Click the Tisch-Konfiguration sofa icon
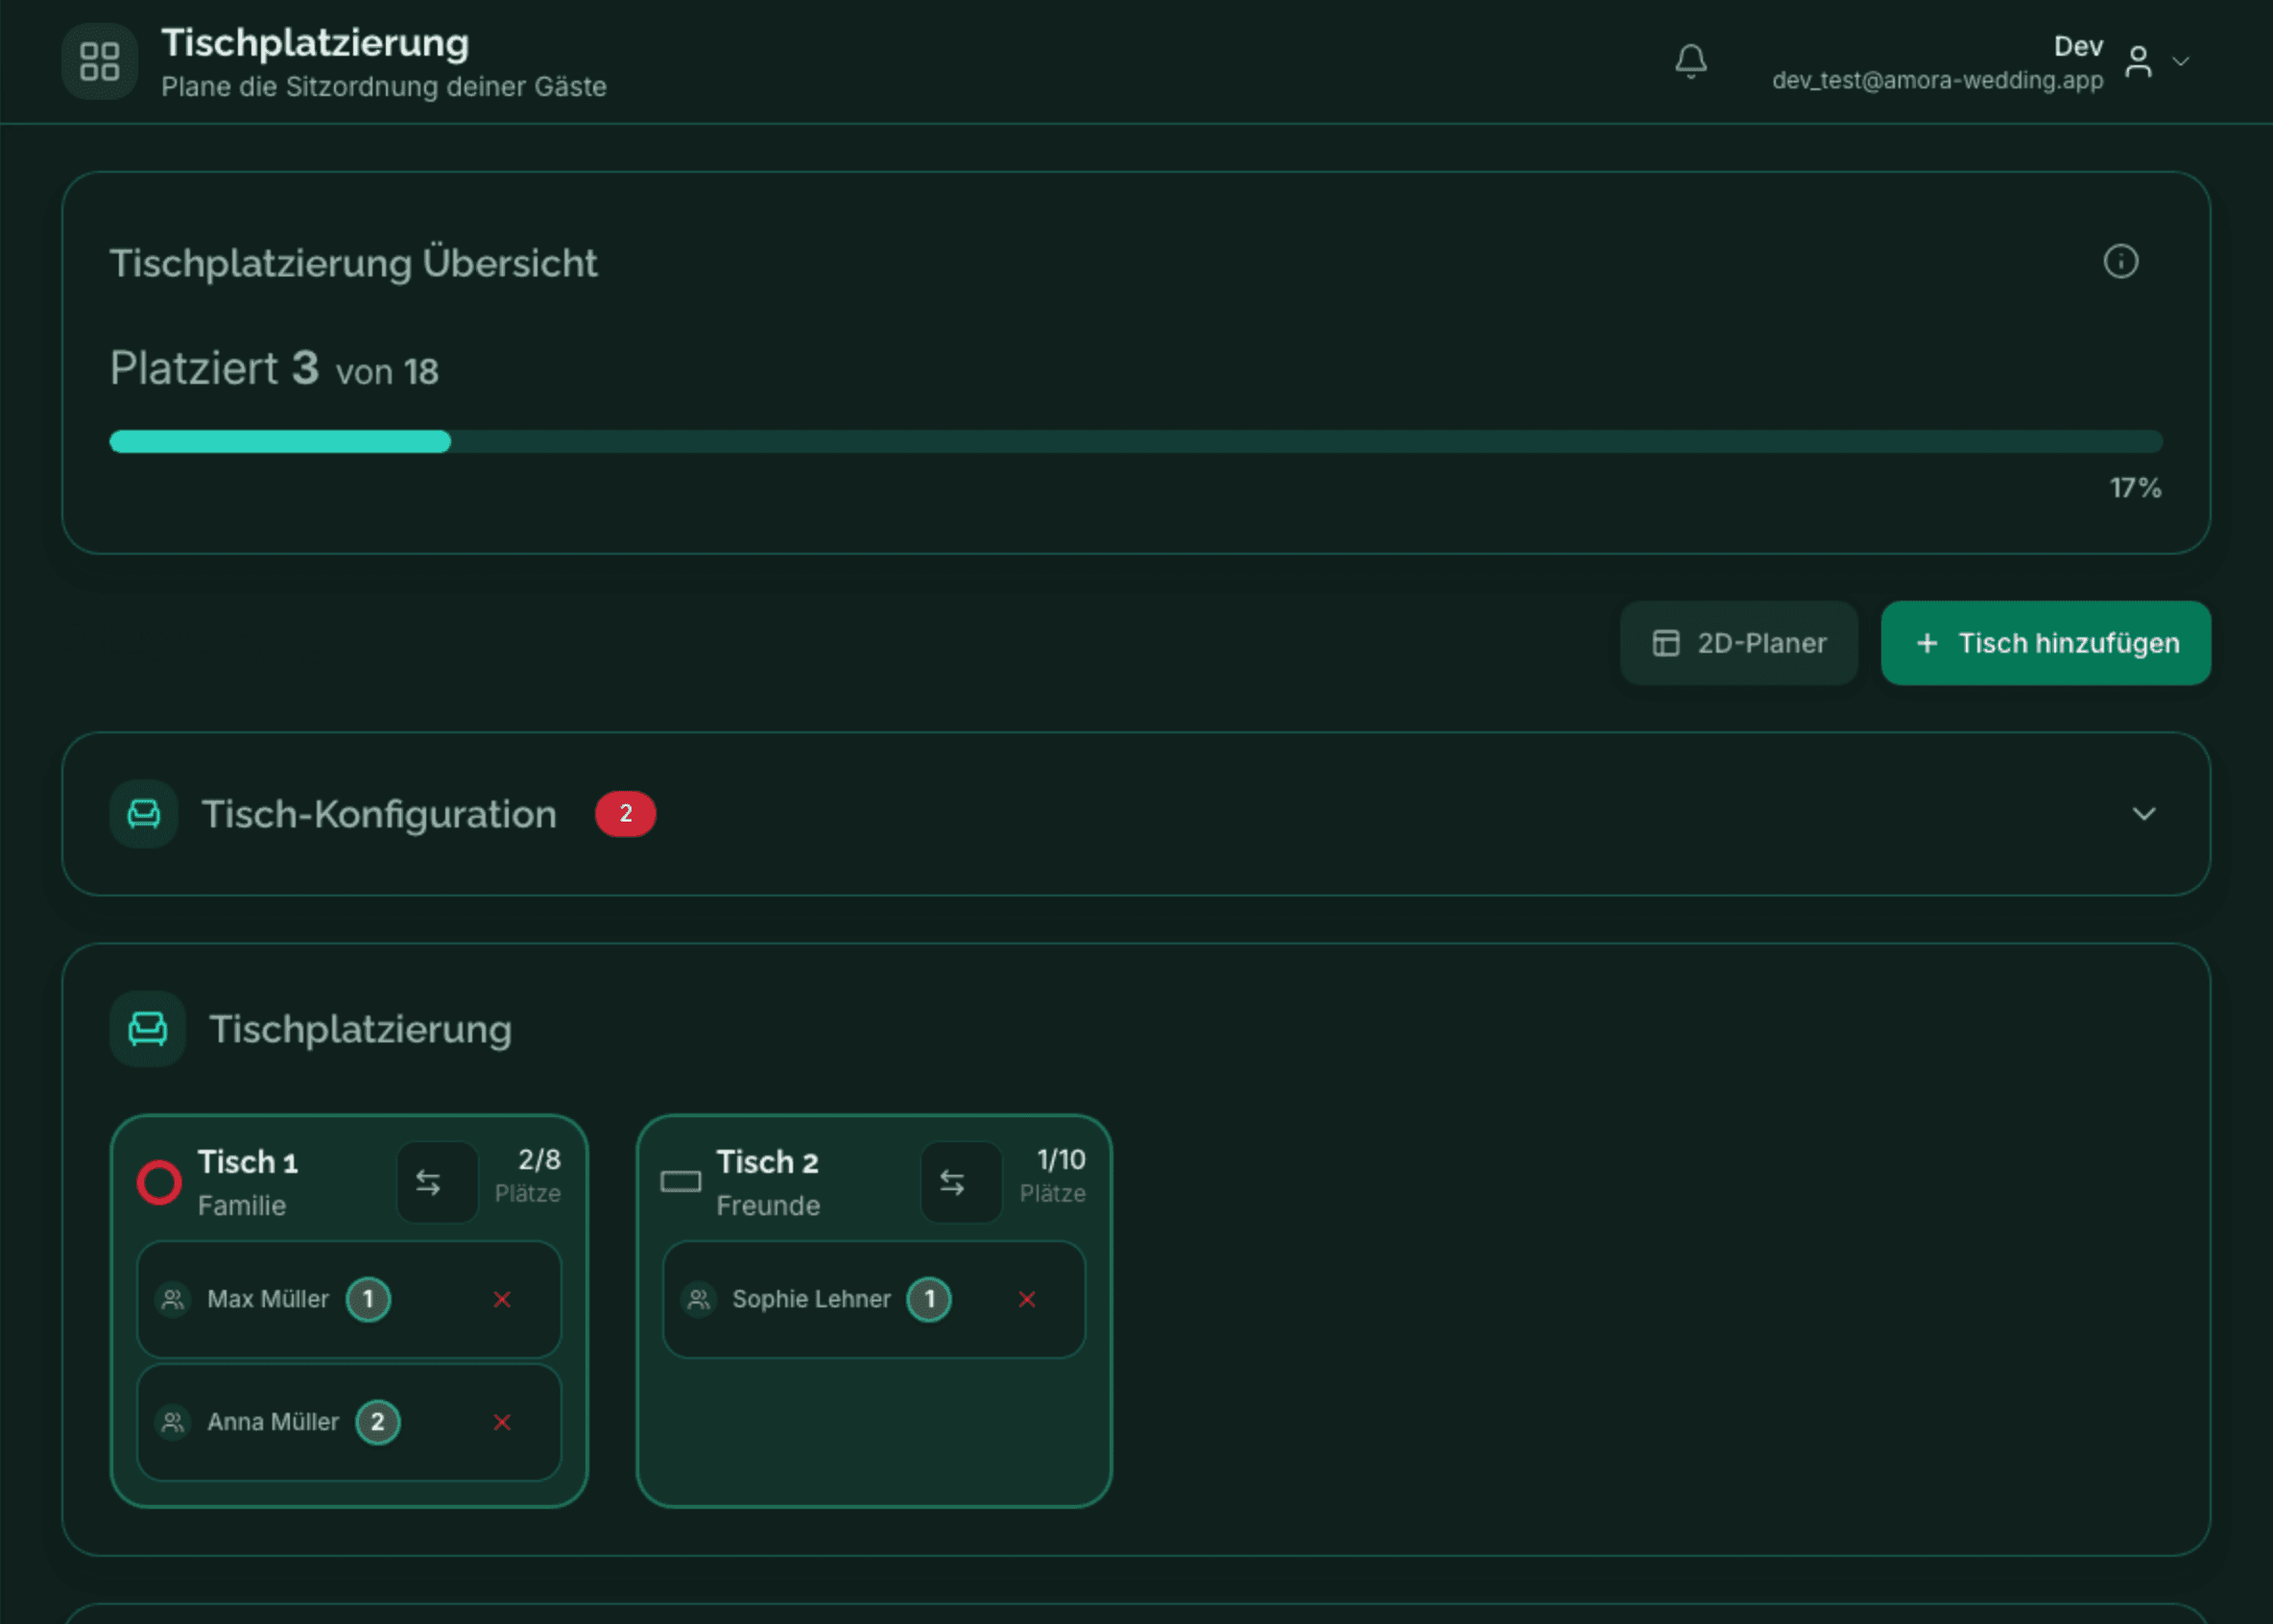 tap(144, 814)
